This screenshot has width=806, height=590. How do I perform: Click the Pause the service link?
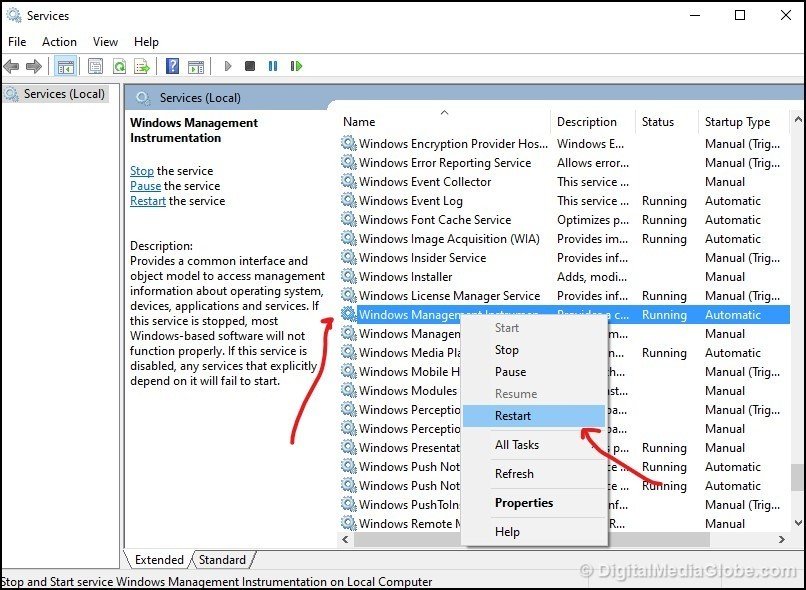(145, 186)
